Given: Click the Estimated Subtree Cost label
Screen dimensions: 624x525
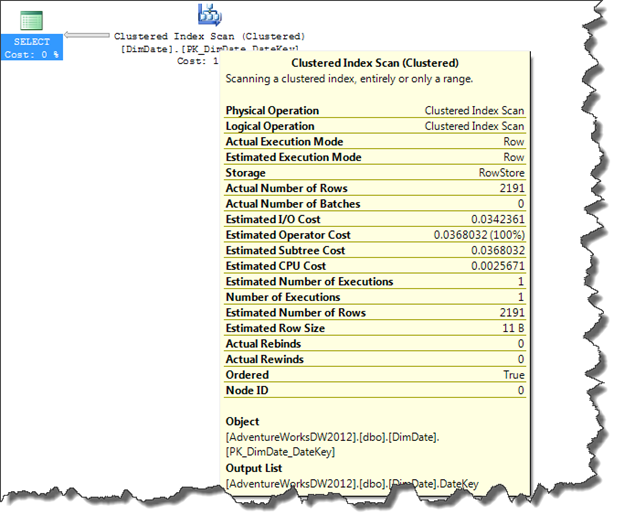Looking at the screenshot, I should (x=285, y=250).
